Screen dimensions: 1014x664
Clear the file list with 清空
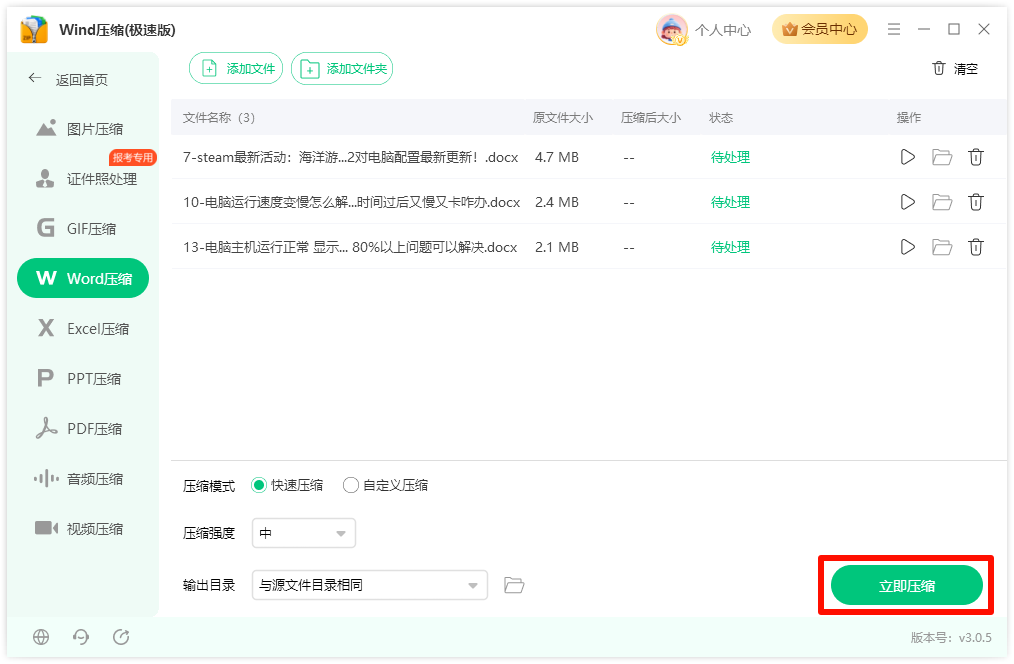(955, 69)
